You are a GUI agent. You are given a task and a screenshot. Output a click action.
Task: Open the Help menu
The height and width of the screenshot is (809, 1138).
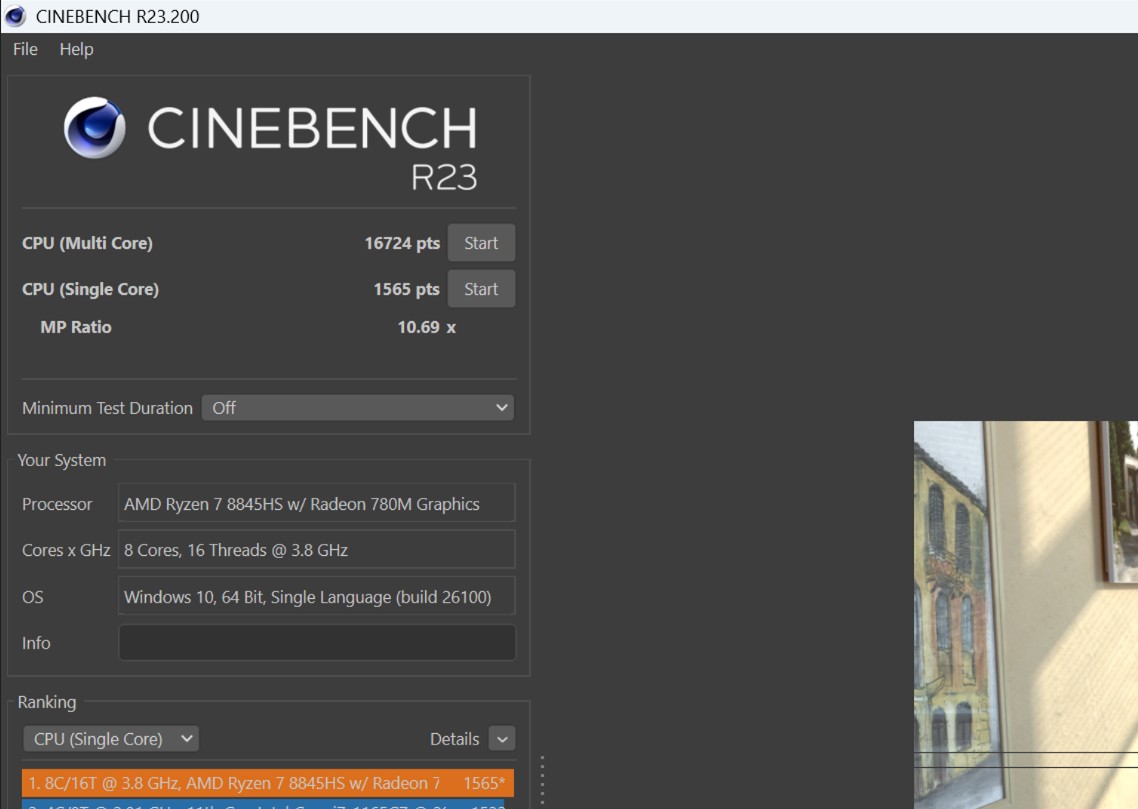click(x=76, y=49)
